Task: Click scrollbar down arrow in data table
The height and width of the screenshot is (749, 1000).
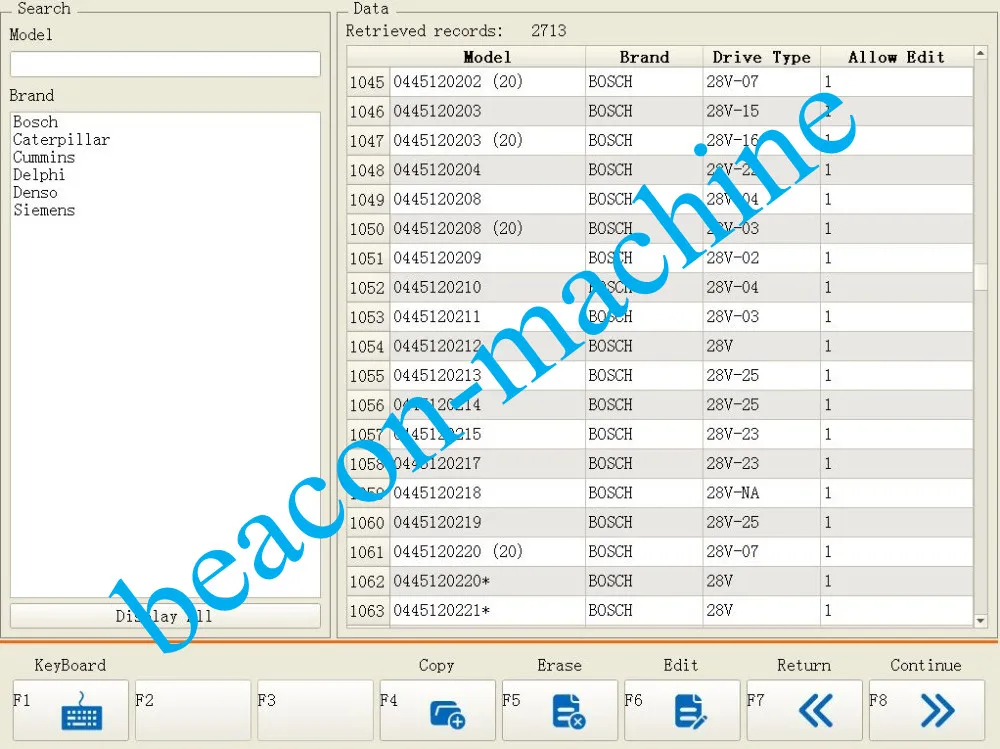Action: tap(980, 620)
